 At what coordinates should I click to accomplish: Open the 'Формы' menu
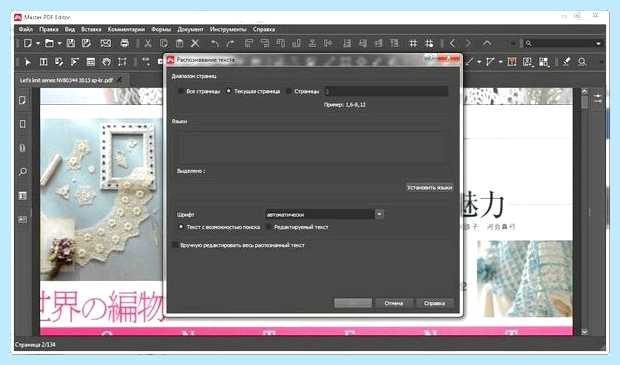point(161,29)
